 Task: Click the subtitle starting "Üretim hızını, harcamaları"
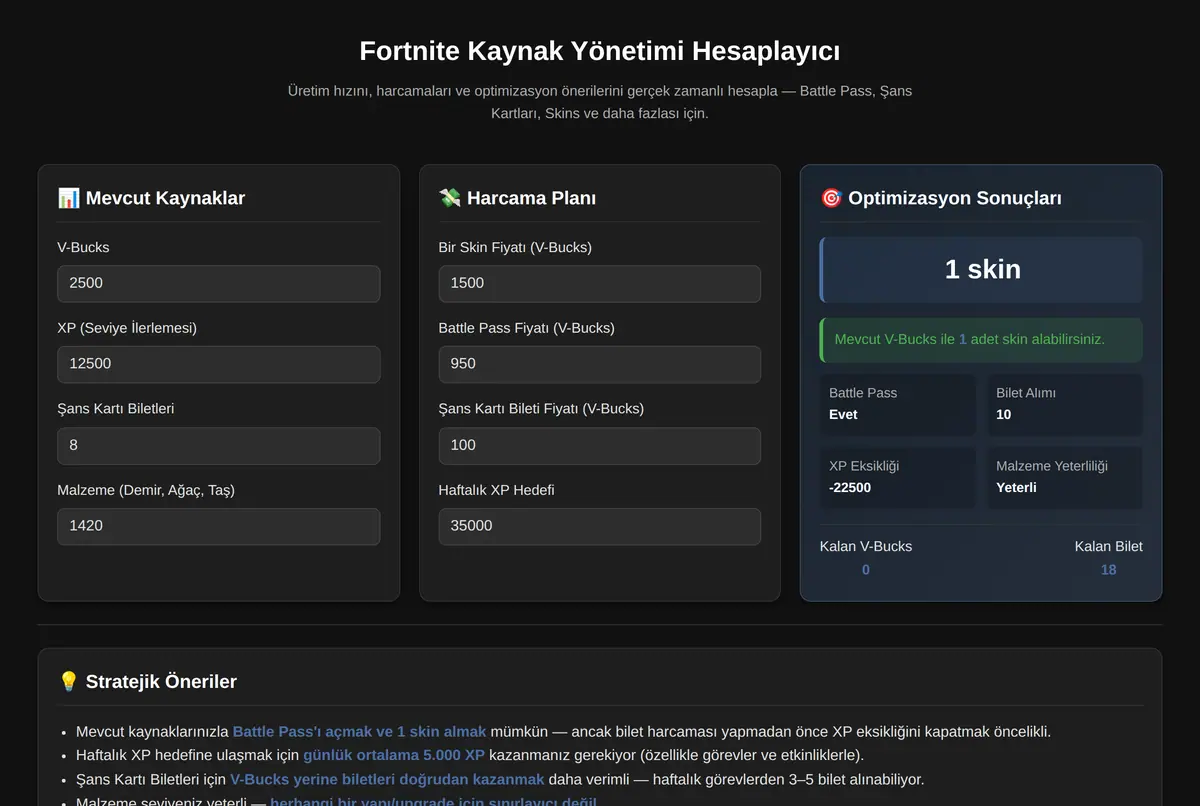point(600,102)
